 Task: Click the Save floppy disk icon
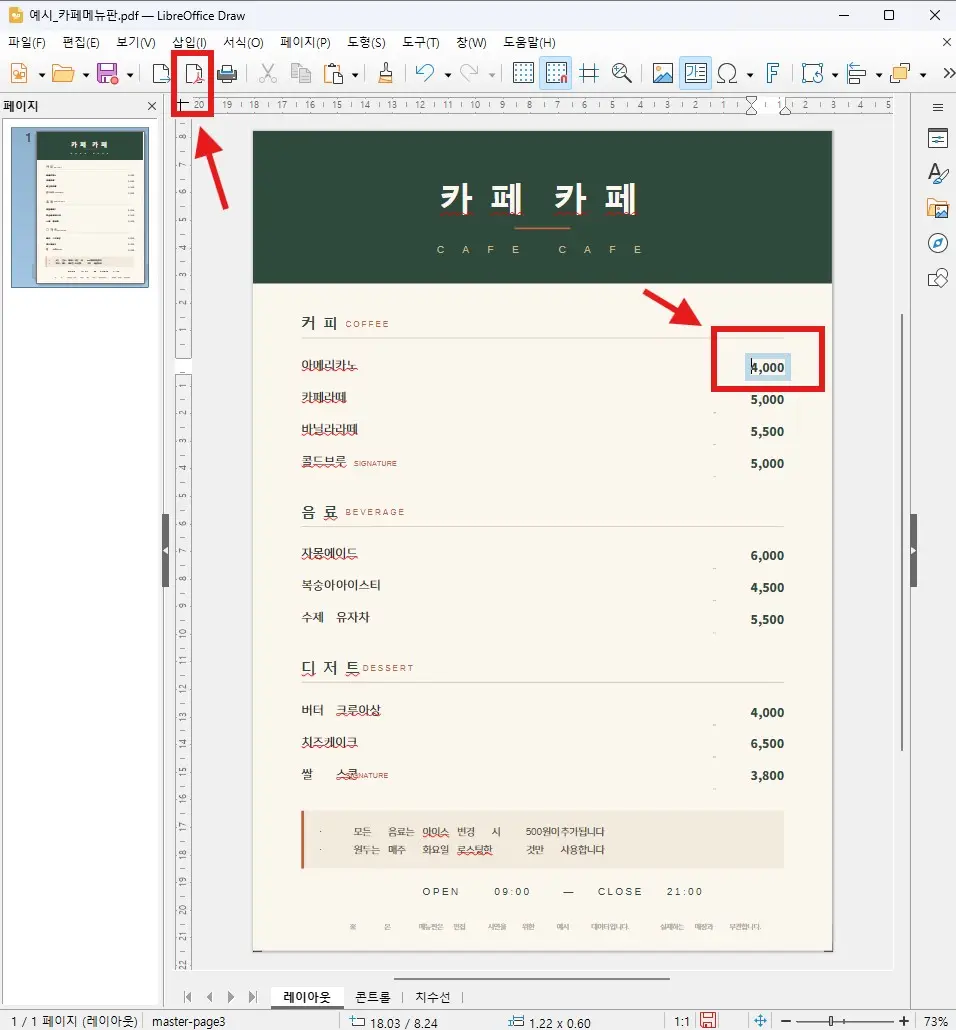coord(107,73)
